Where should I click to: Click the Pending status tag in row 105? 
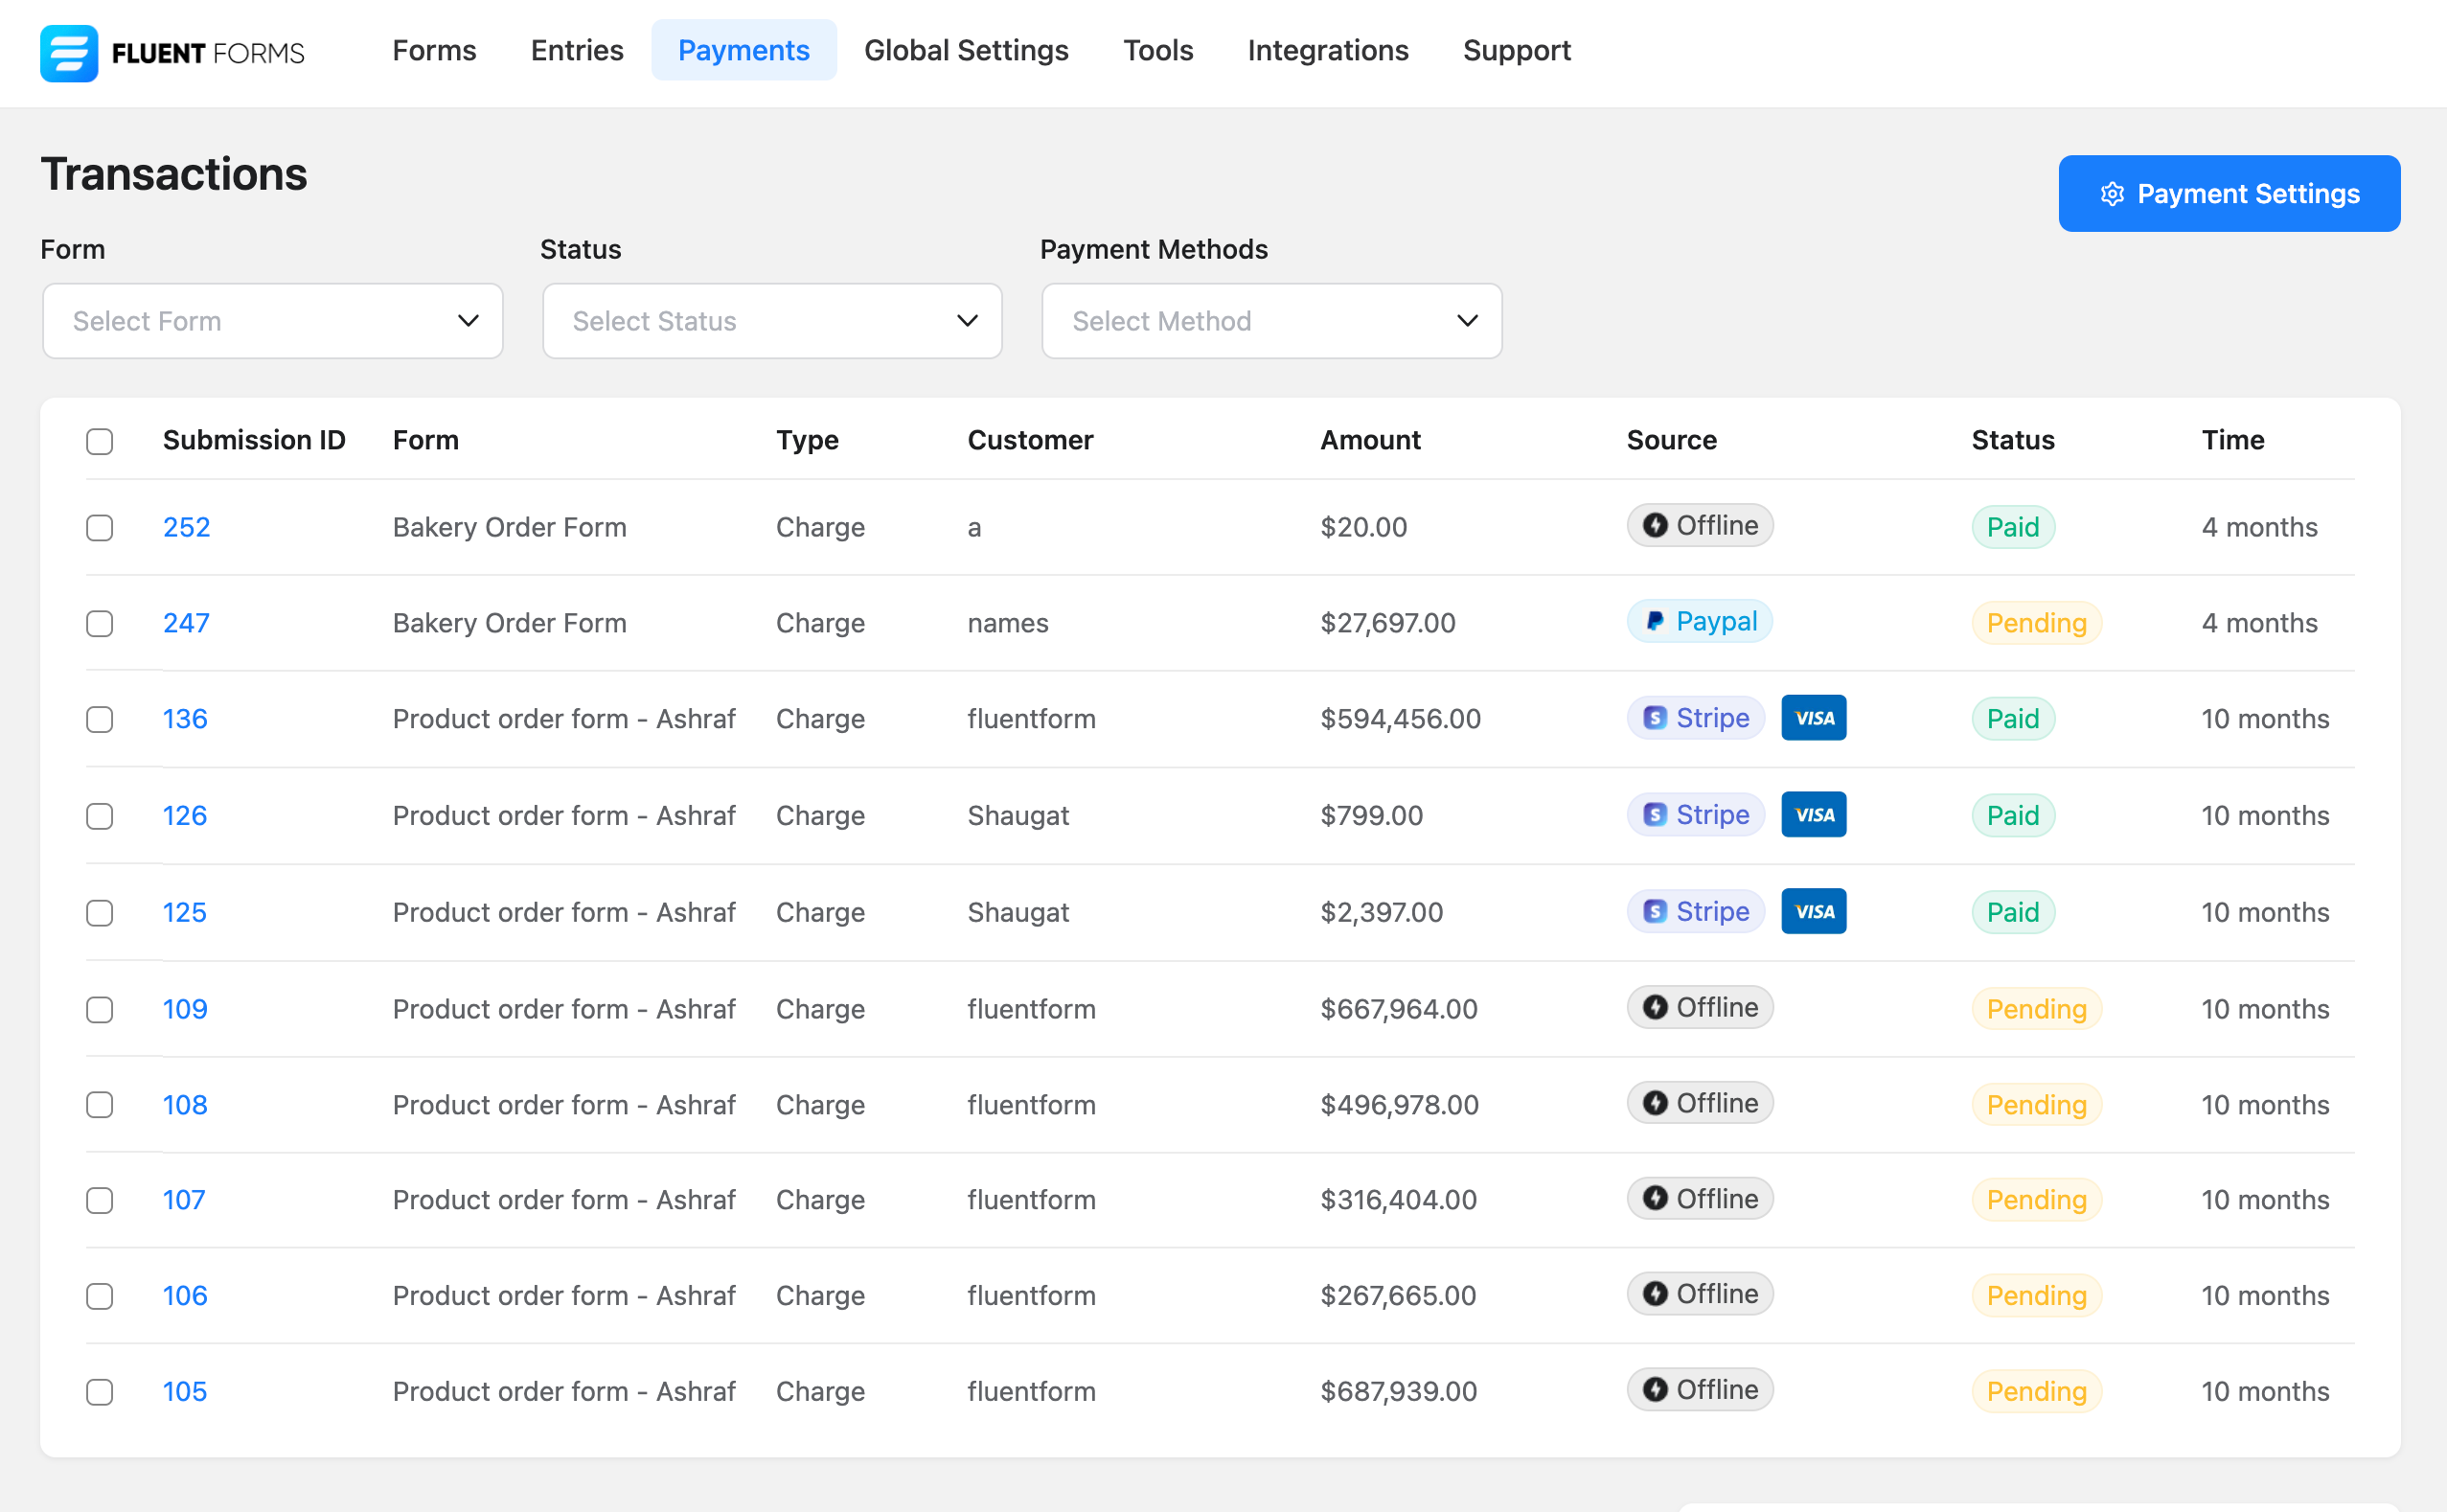click(2036, 1392)
